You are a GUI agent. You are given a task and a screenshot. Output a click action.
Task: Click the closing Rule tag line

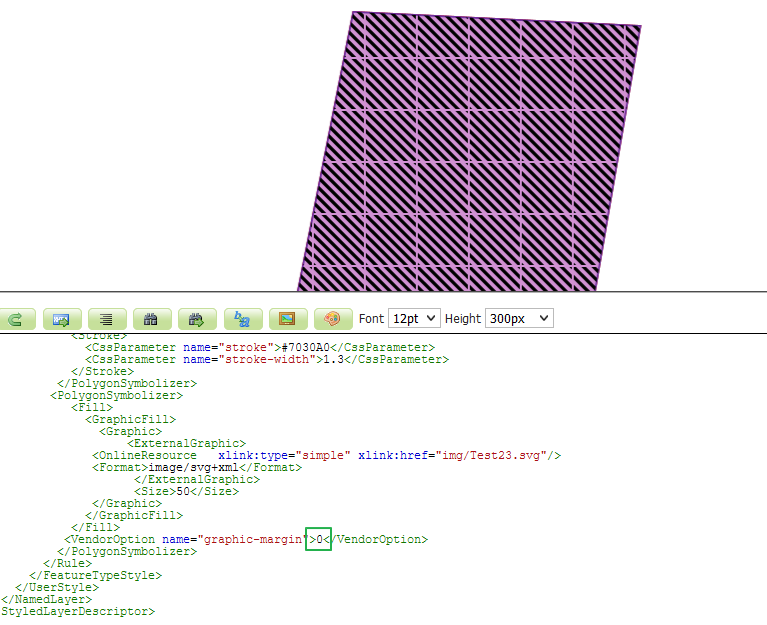[68, 563]
